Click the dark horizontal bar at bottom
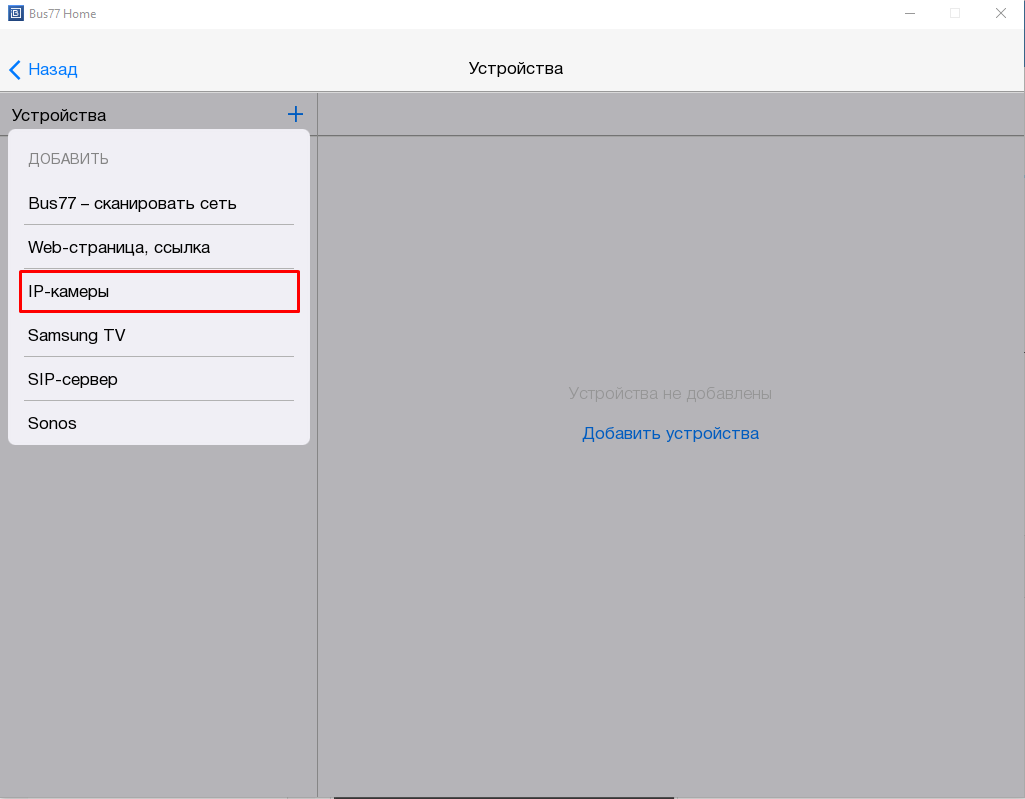 (505, 796)
